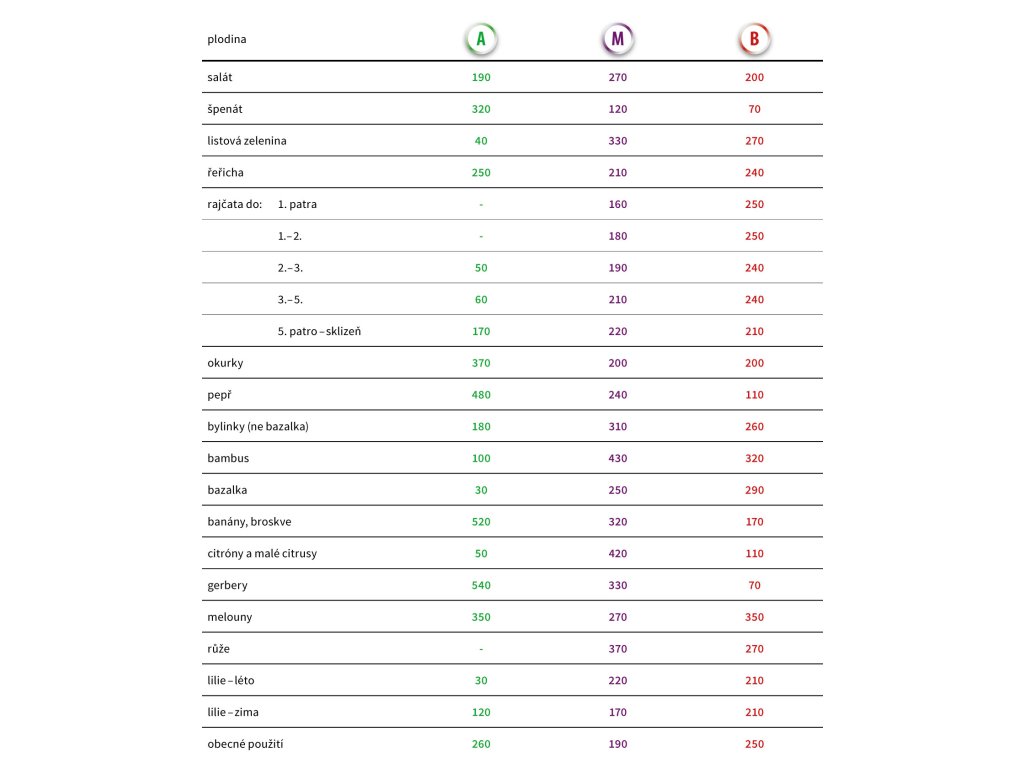The width and height of the screenshot is (1024, 768).
Task: Select pepř A value 480
Action: [x=481, y=395]
